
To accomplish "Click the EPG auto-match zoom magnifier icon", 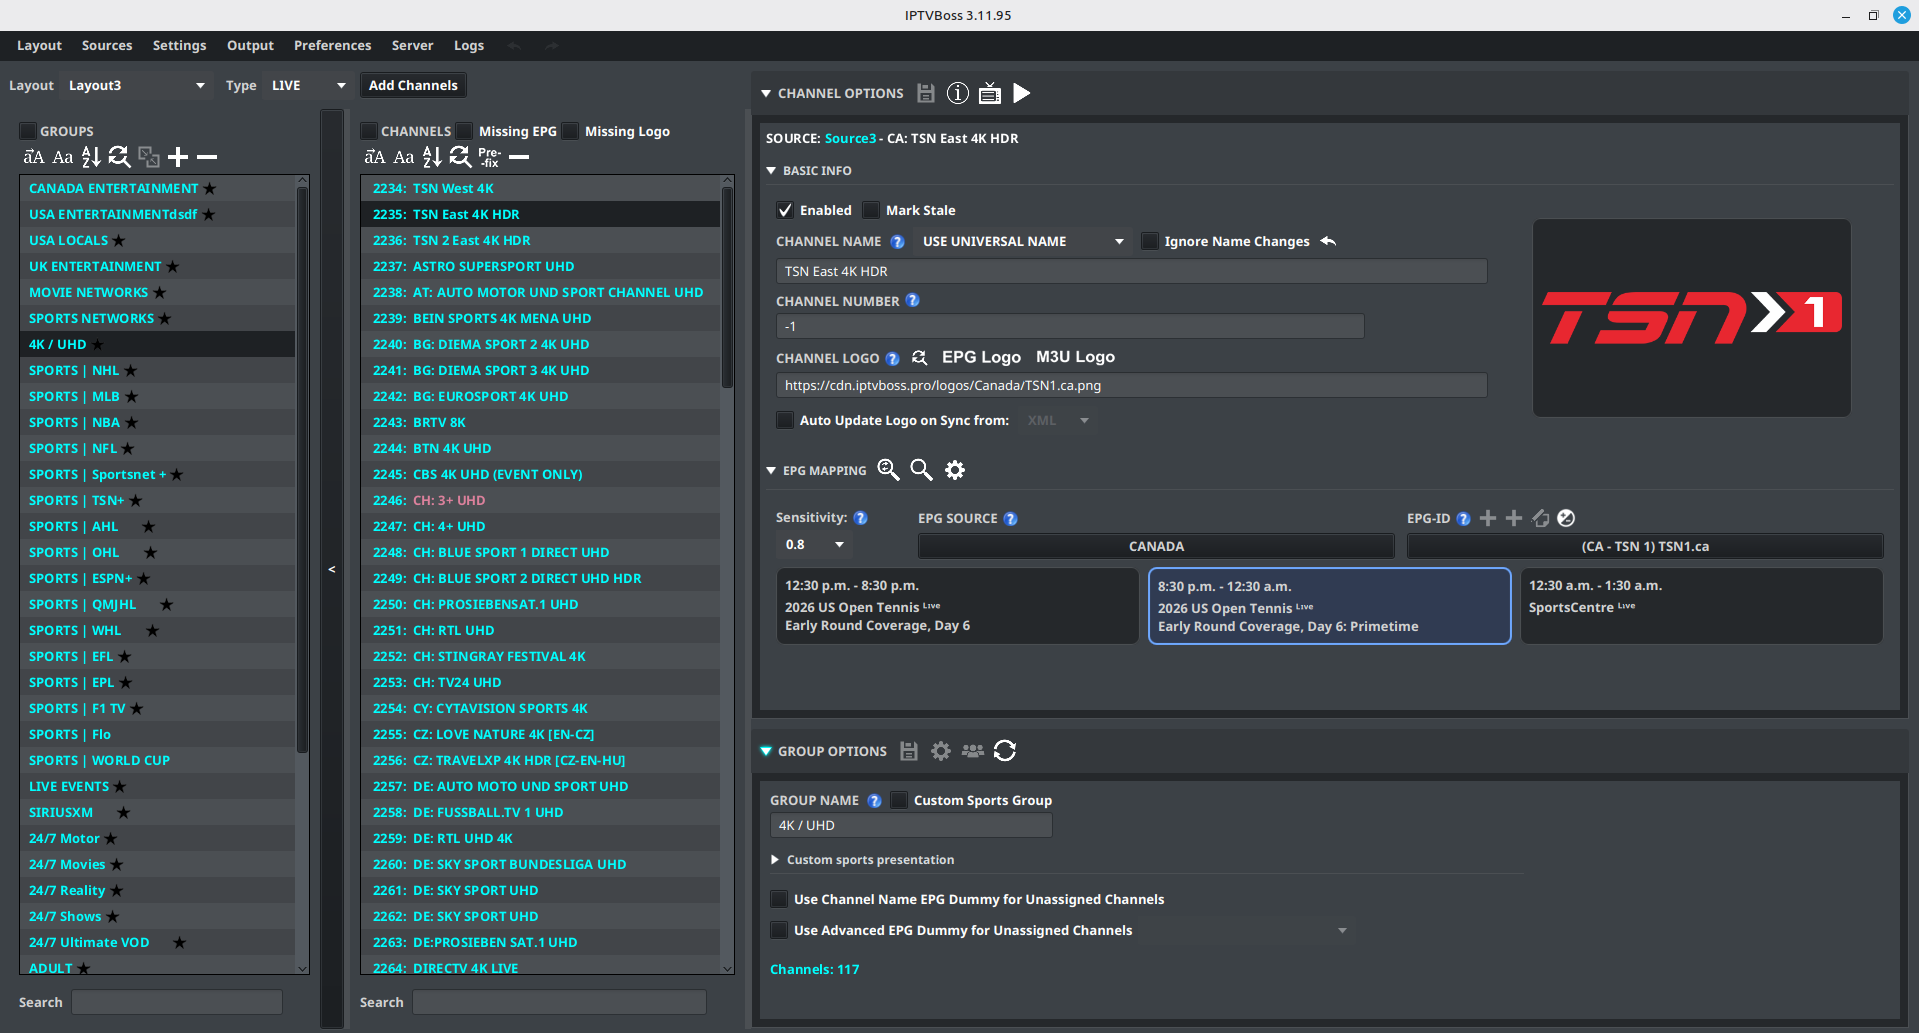I will [x=888, y=470].
